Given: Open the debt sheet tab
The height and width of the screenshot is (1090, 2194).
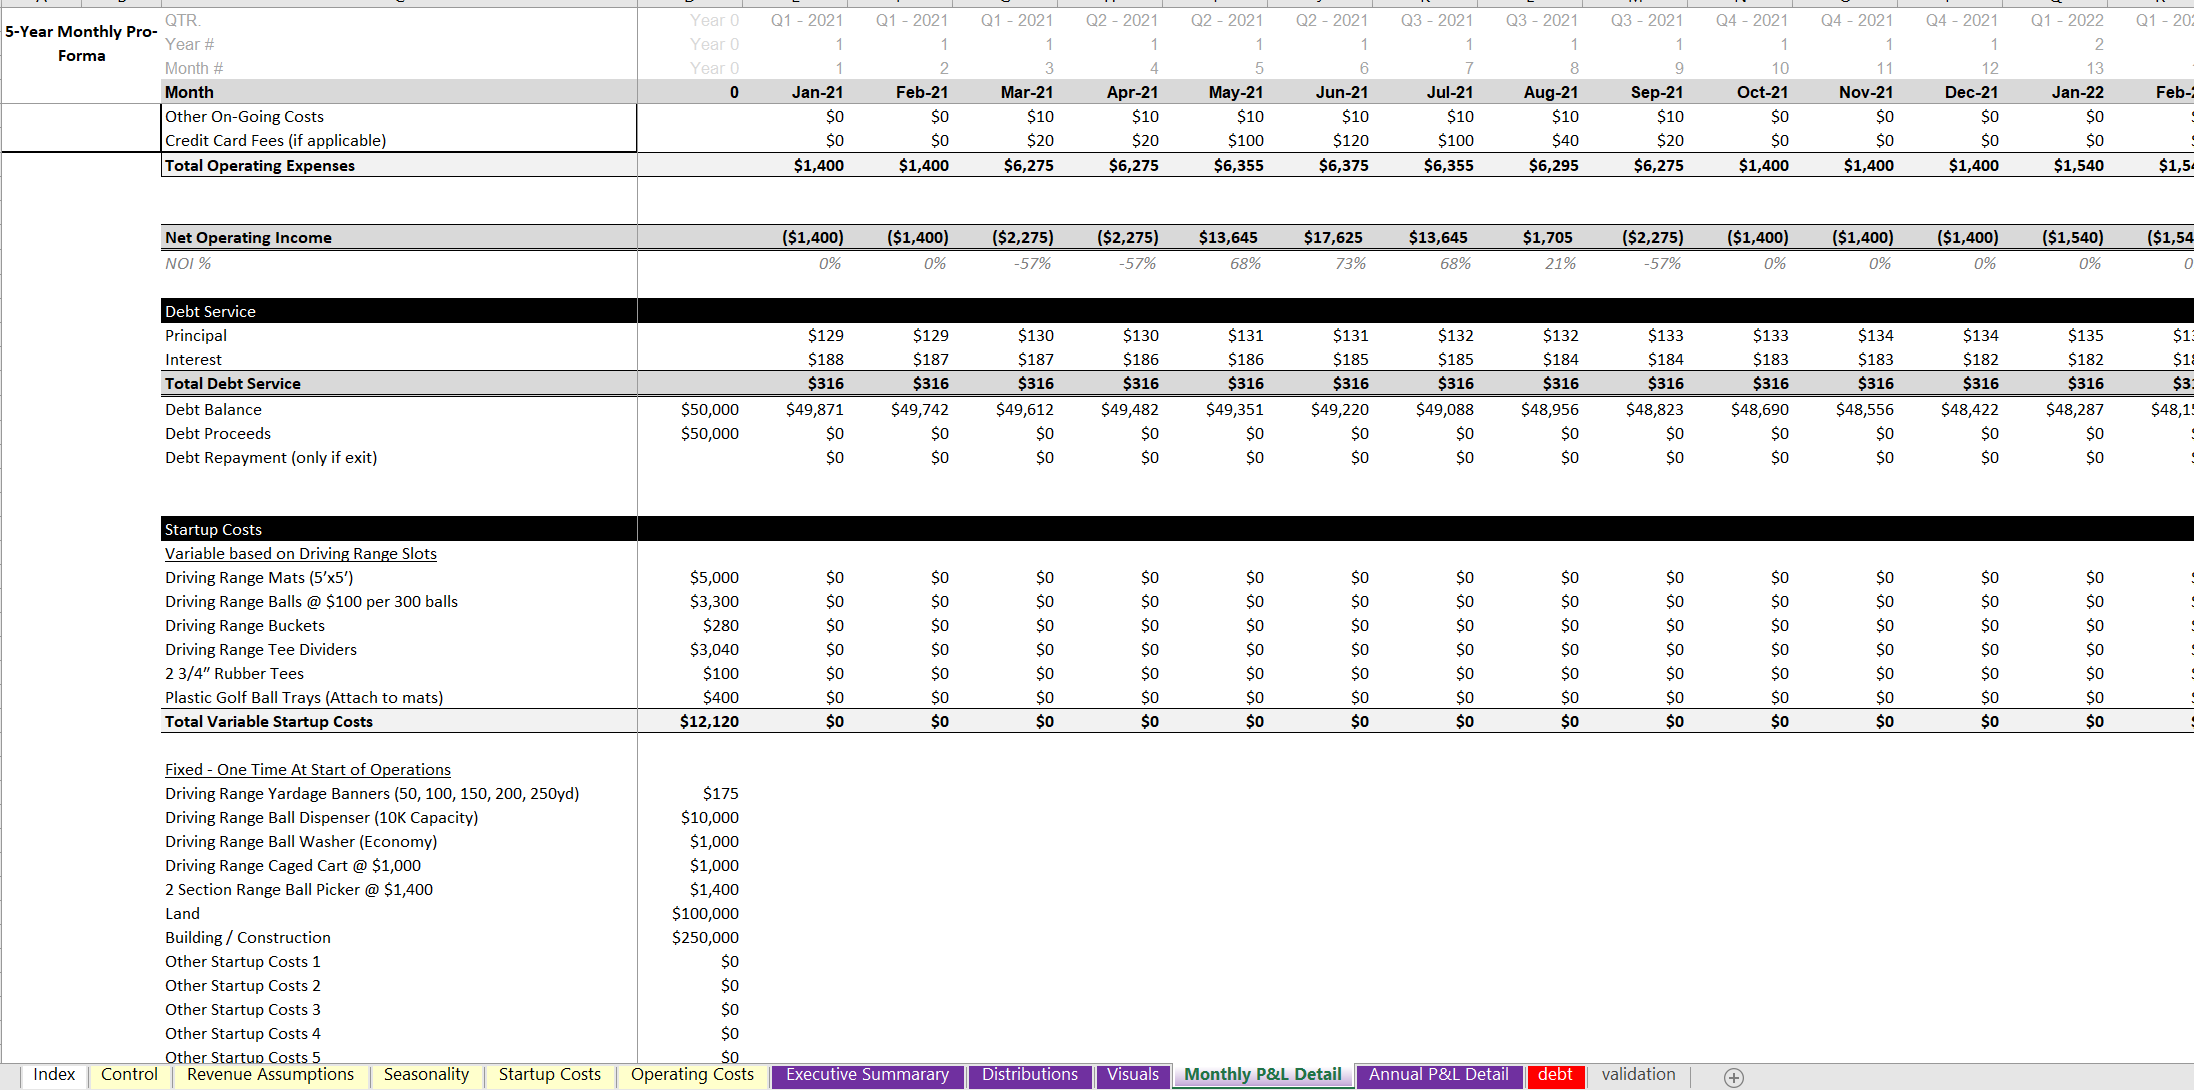Looking at the screenshot, I should coord(1556,1074).
